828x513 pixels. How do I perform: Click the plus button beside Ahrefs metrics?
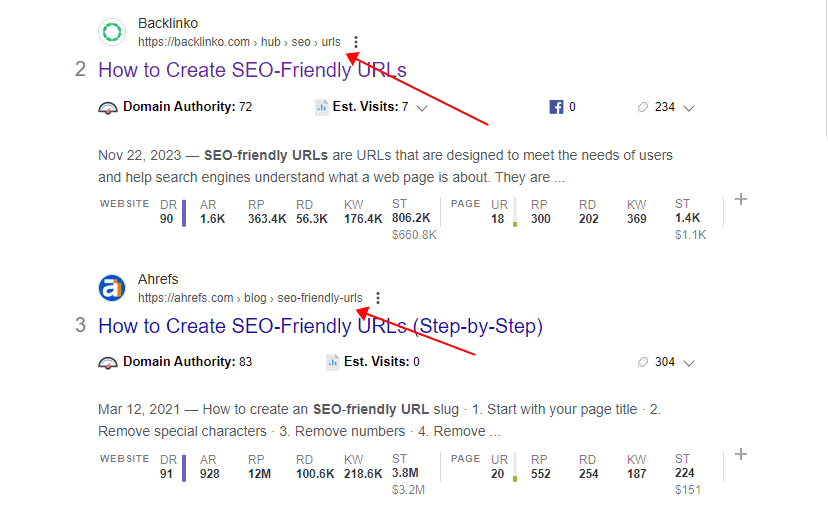741,454
